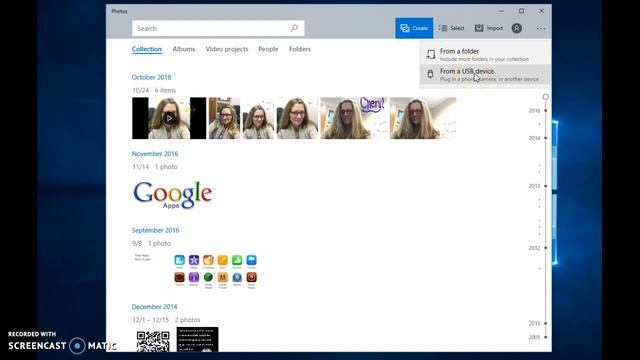Click the Create button
The width and height of the screenshot is (640, 360).
[414, 28]
